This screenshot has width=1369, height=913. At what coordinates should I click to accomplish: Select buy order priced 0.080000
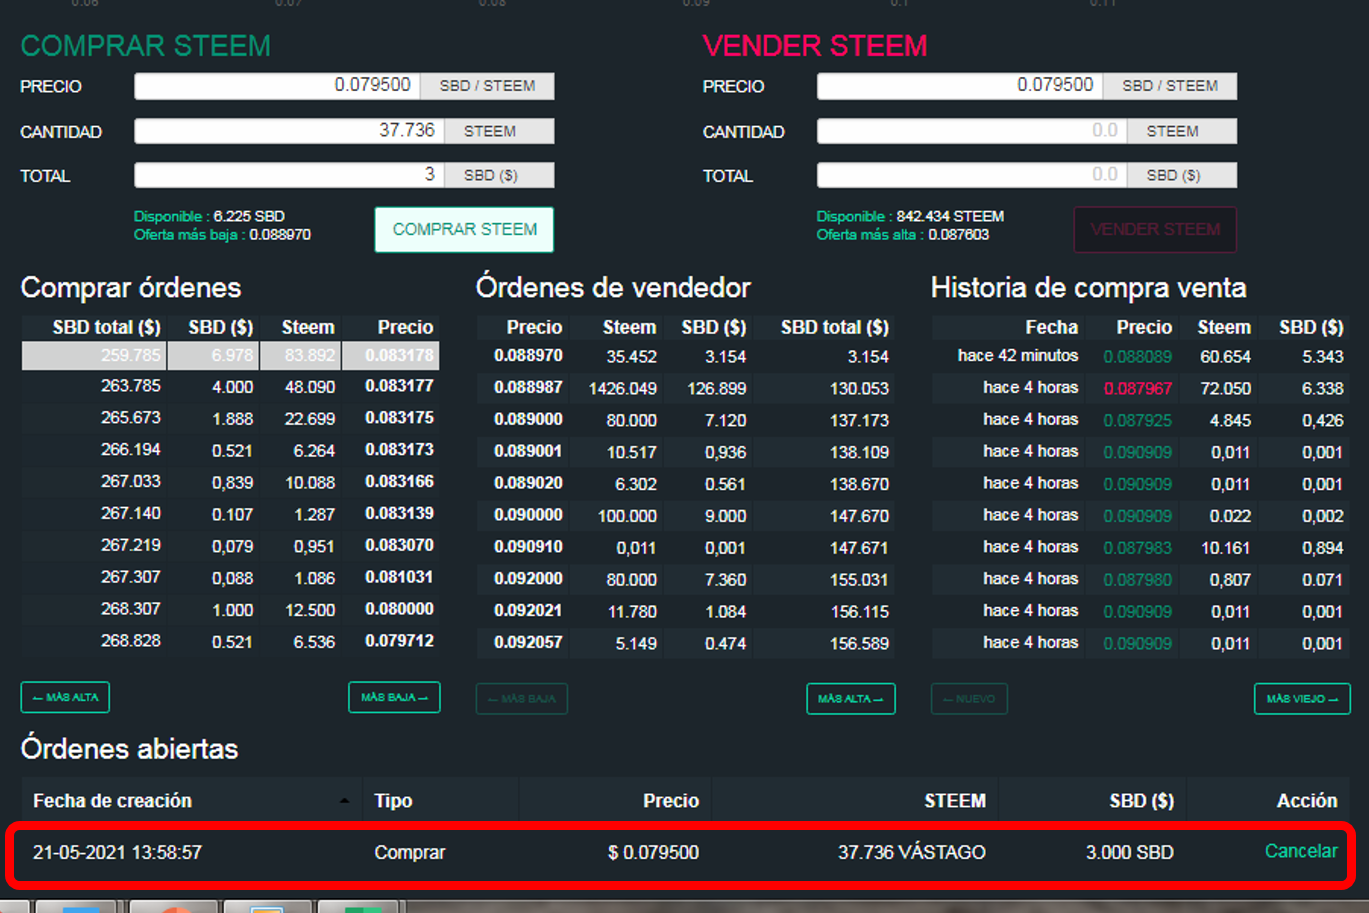click(x=230, y=610)
